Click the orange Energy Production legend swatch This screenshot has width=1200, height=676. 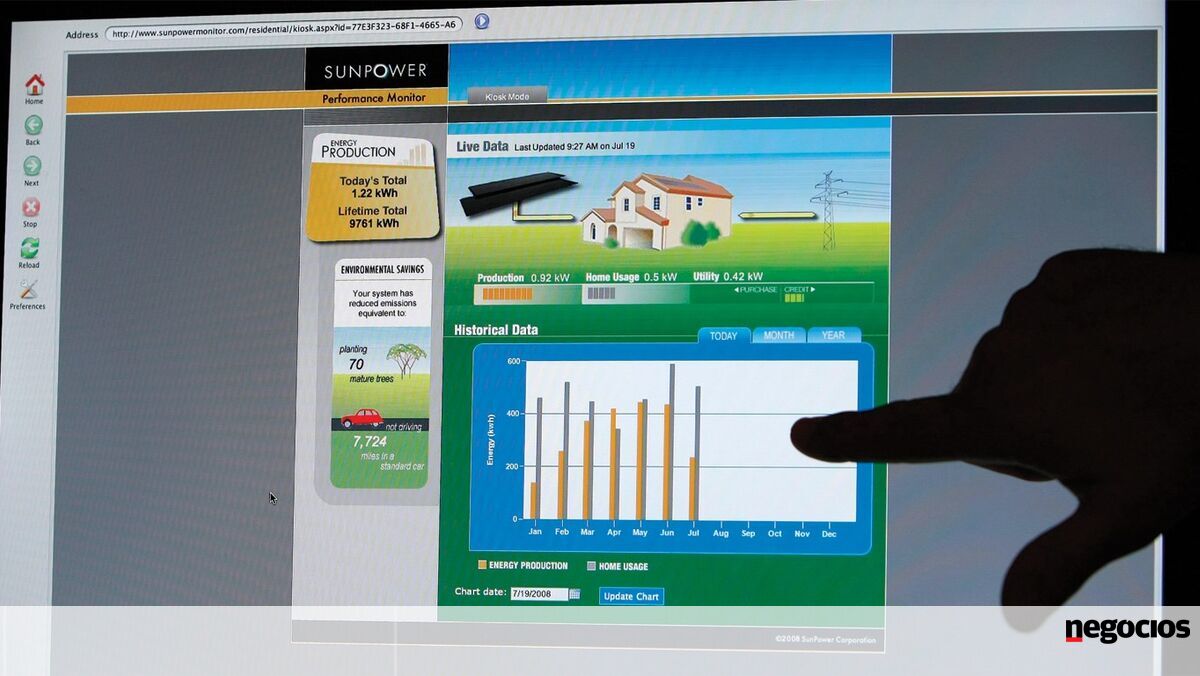(x=482, y=565)
